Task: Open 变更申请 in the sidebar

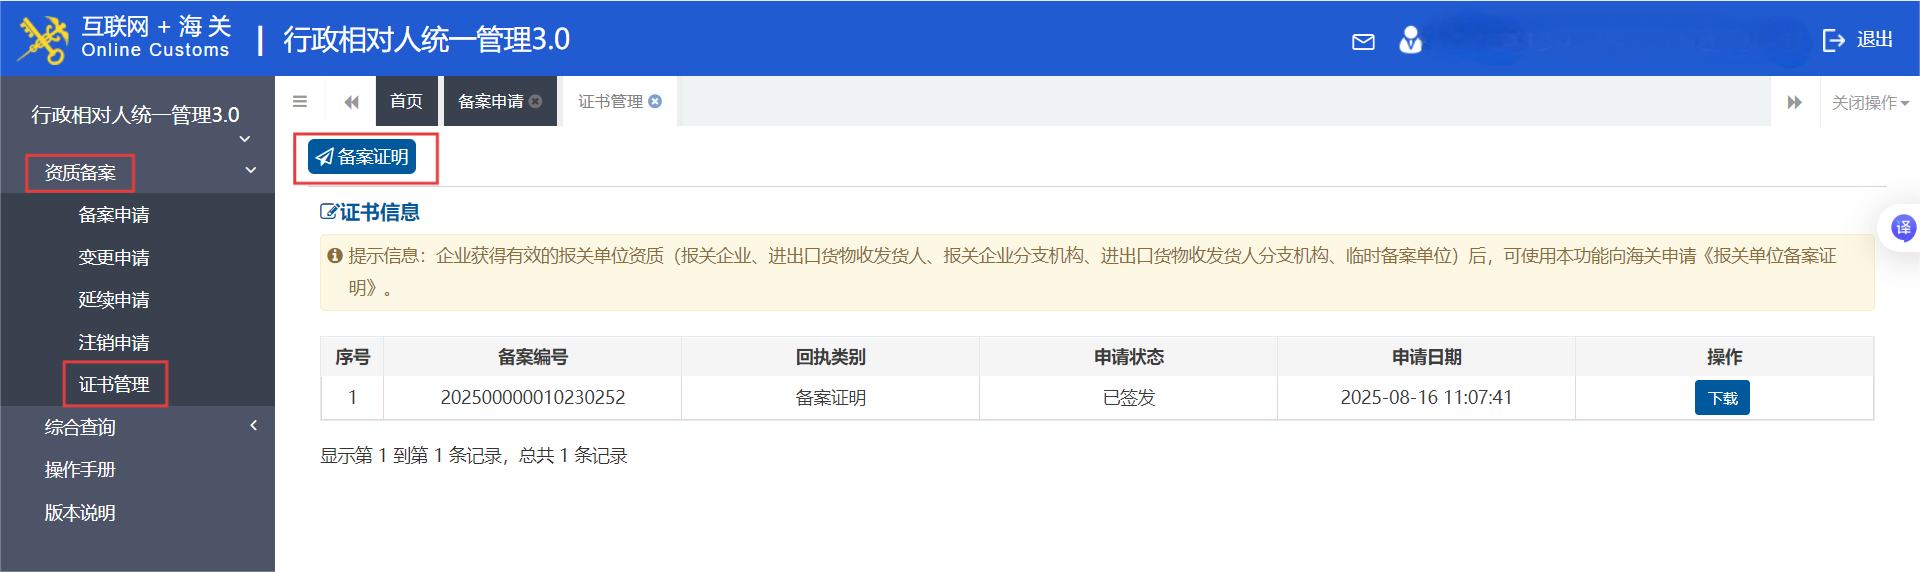Action: [114, 257]
